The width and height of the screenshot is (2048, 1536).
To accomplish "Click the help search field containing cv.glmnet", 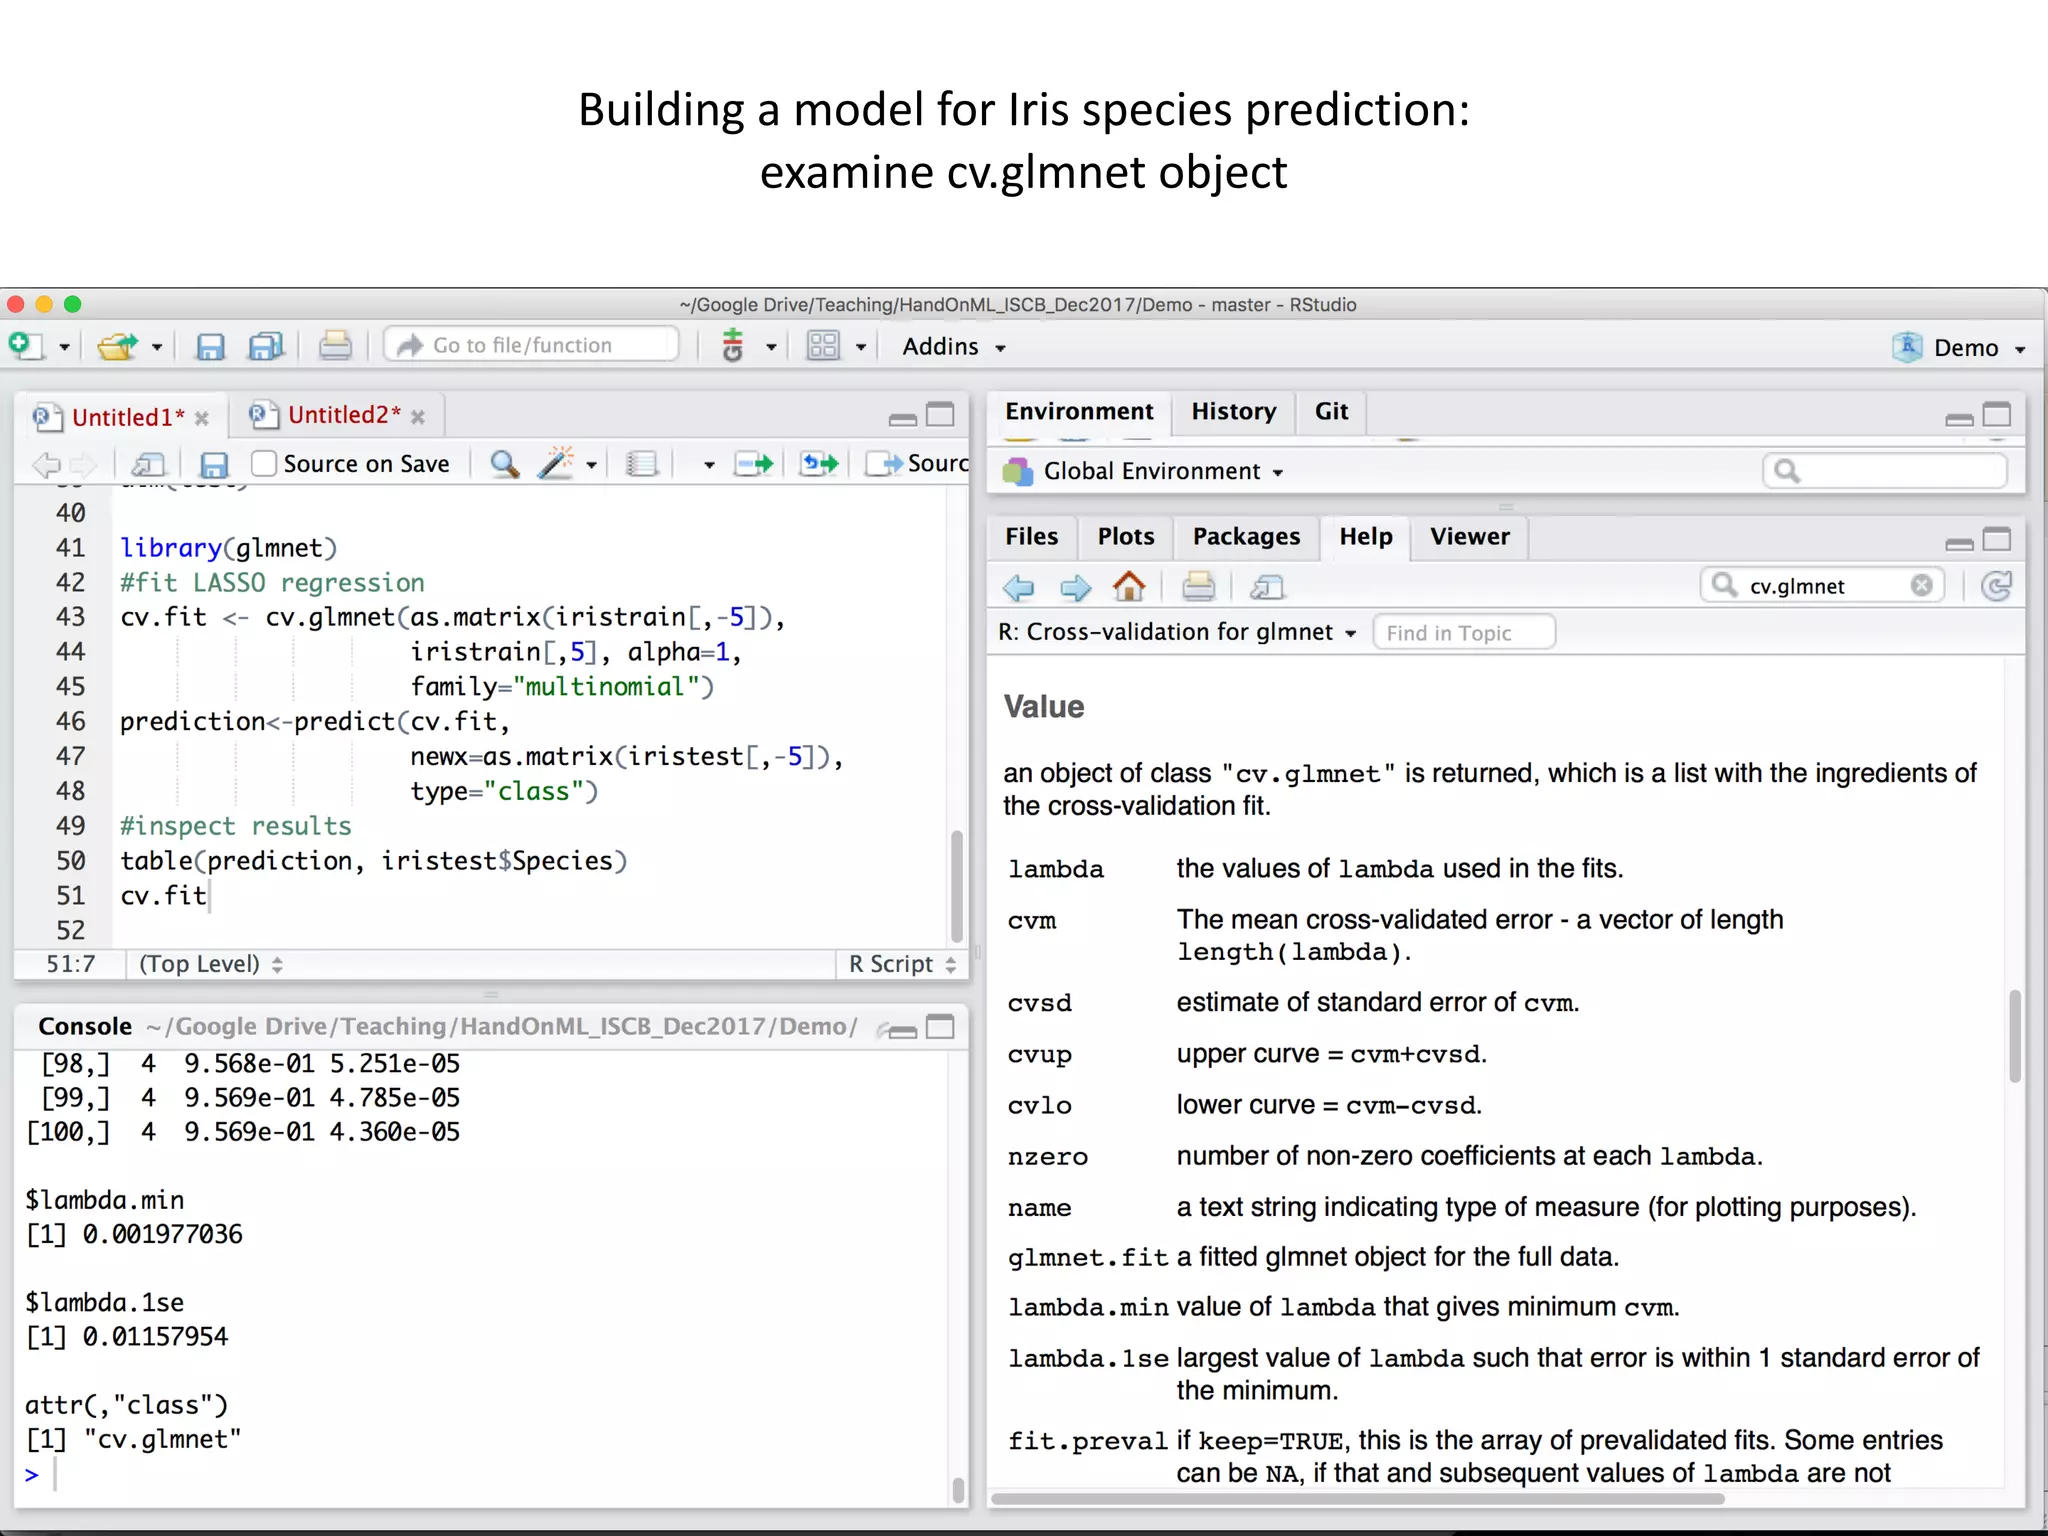I will [x=1822, y=585].
